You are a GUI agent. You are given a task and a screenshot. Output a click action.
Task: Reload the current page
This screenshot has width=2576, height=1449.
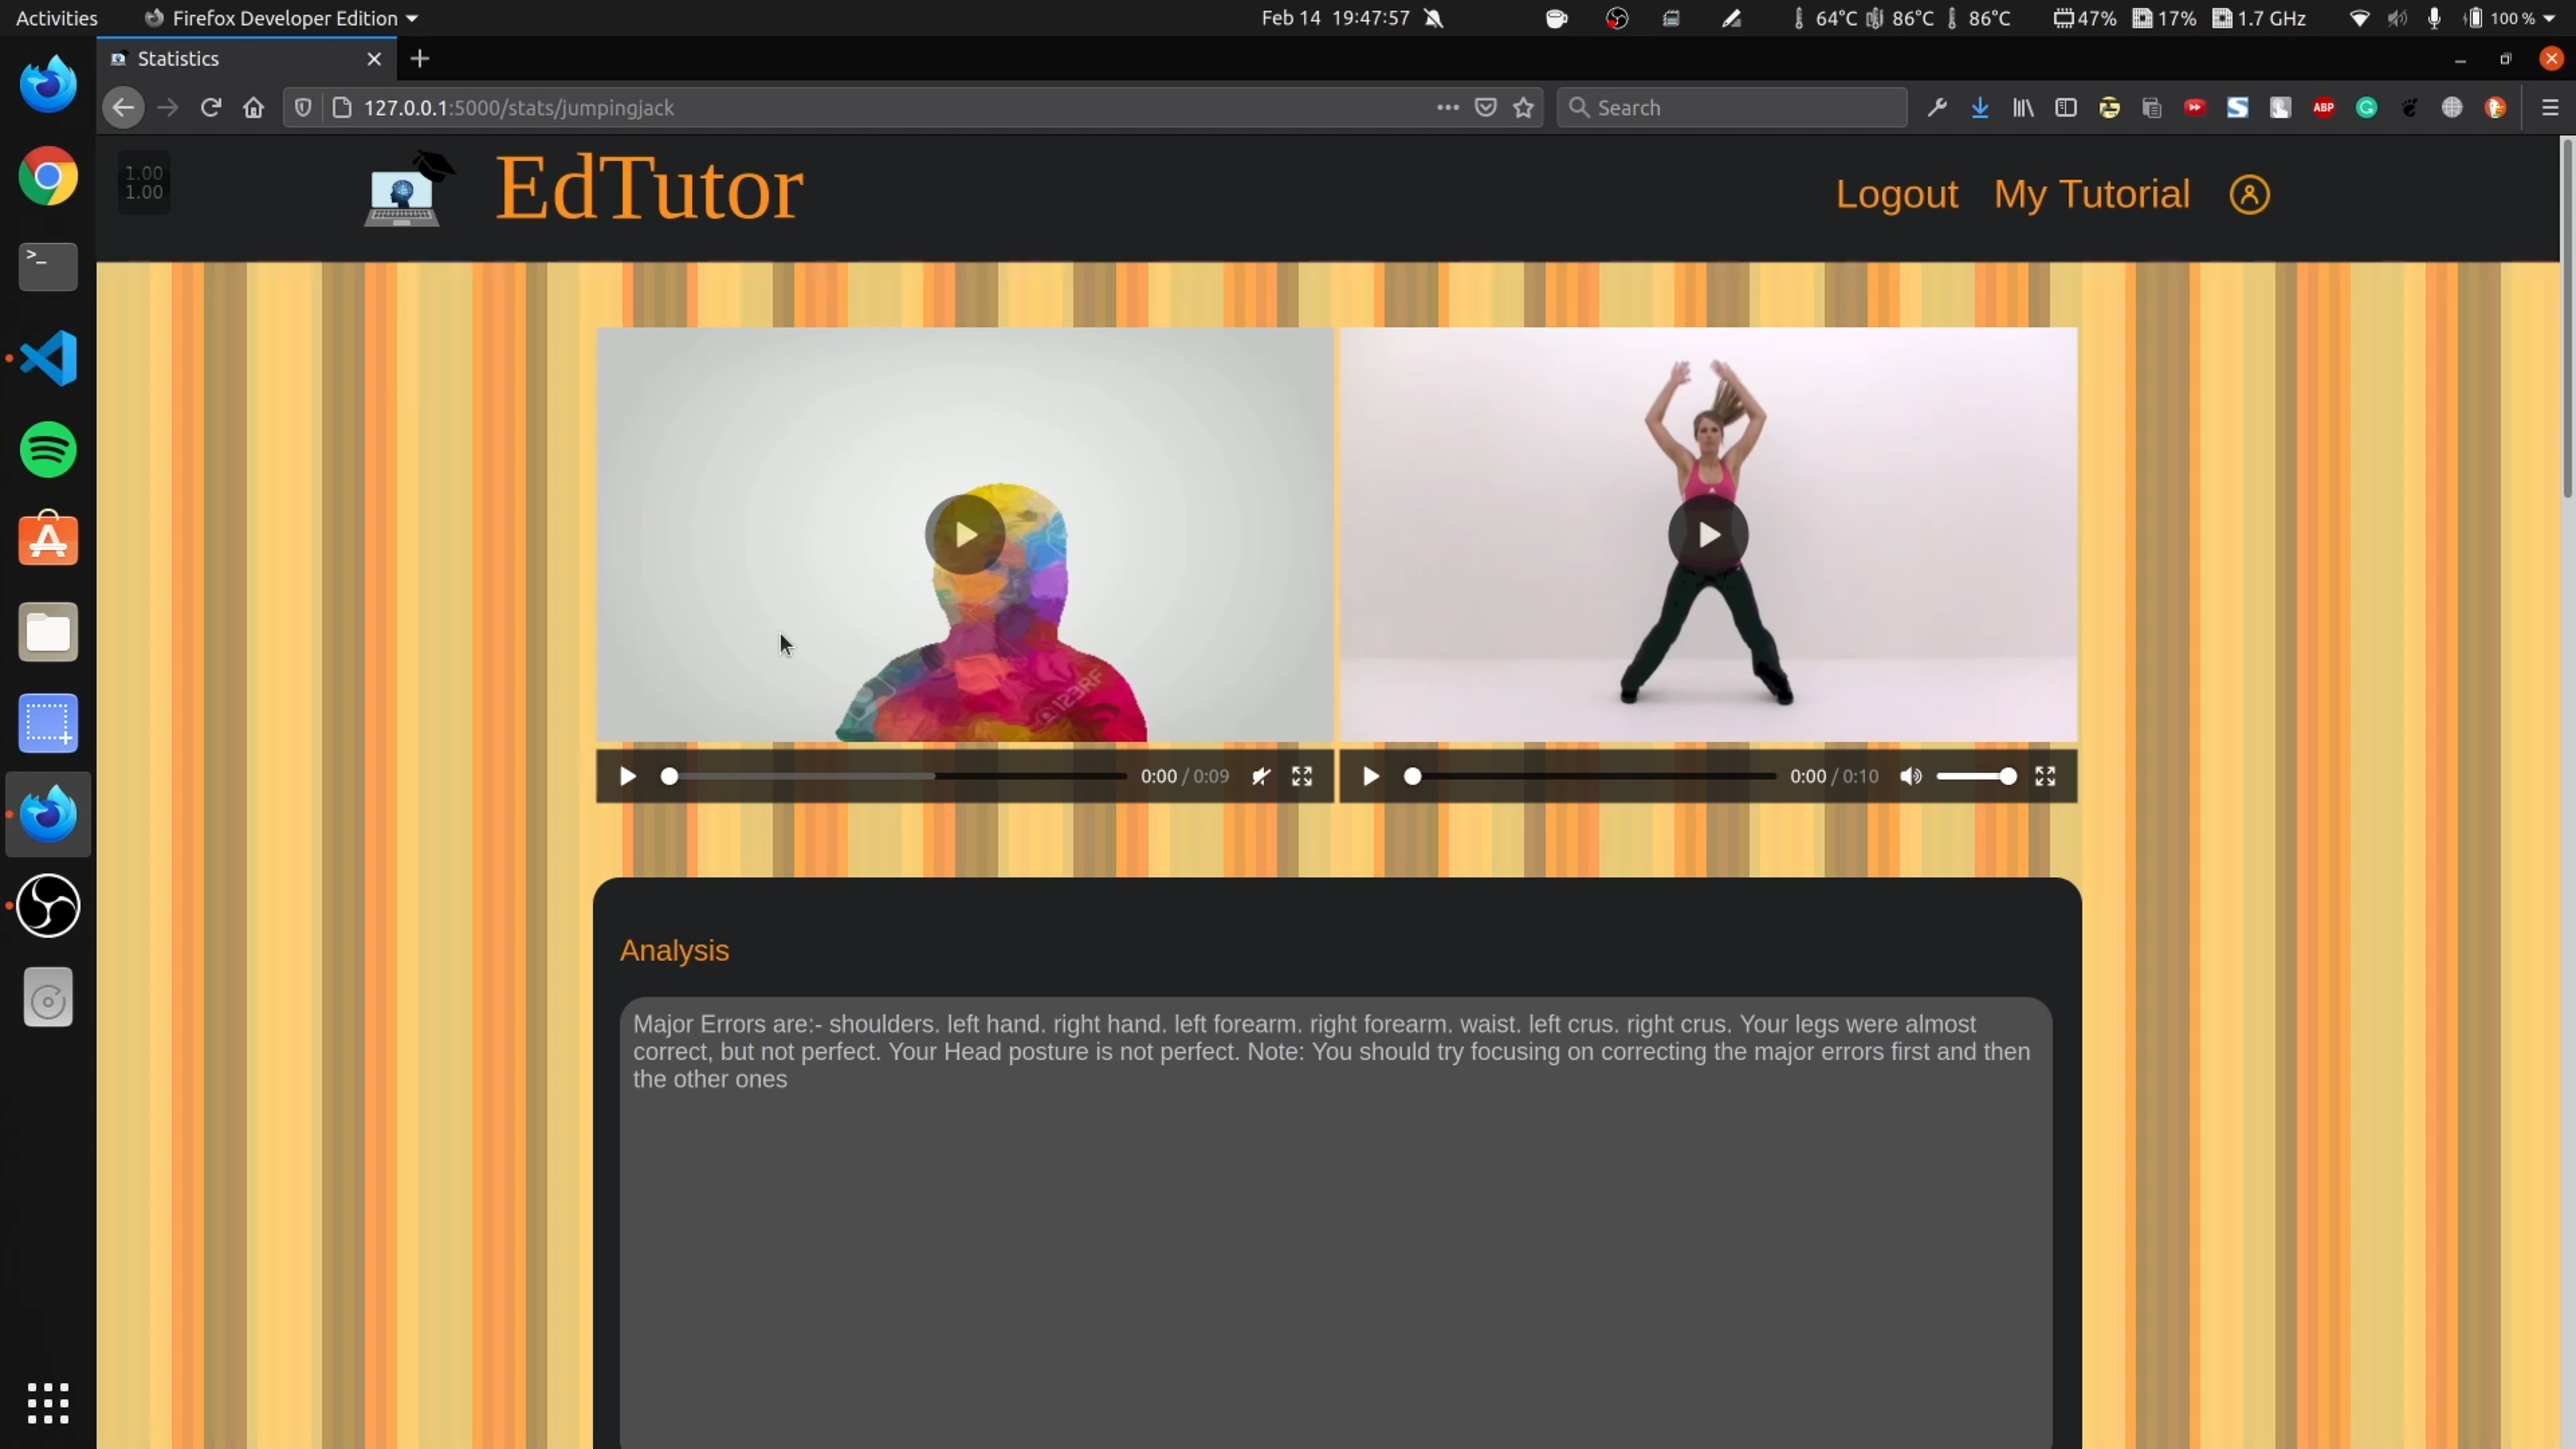[210, 108]
